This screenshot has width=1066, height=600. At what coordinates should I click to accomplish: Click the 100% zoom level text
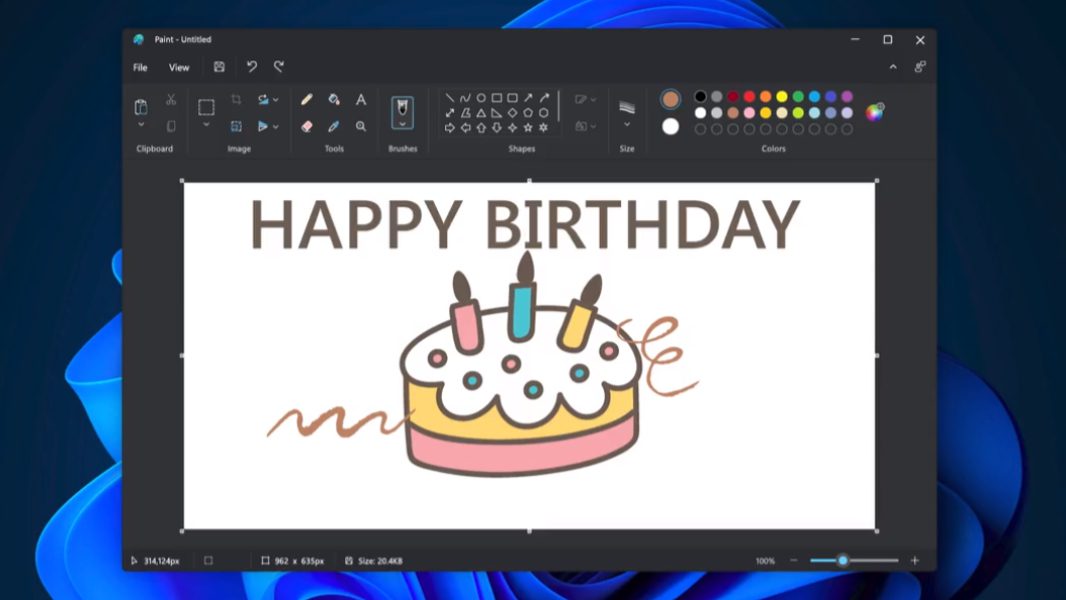point(765,561)
